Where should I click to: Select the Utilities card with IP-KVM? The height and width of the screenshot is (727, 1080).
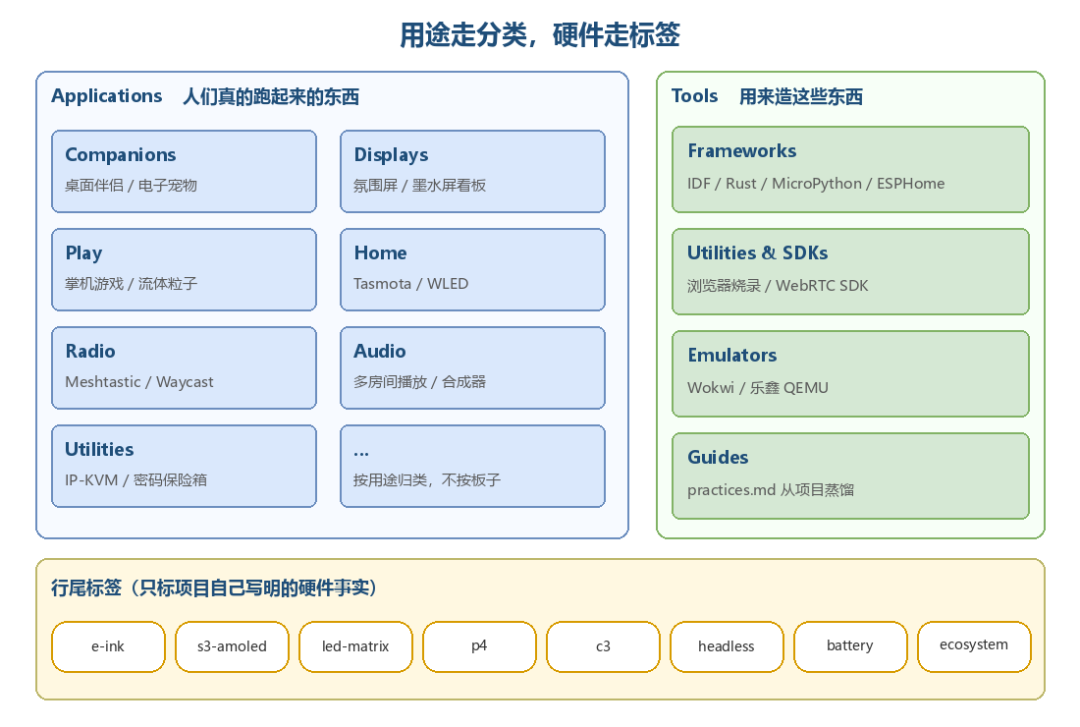click(x=184, y=466)
